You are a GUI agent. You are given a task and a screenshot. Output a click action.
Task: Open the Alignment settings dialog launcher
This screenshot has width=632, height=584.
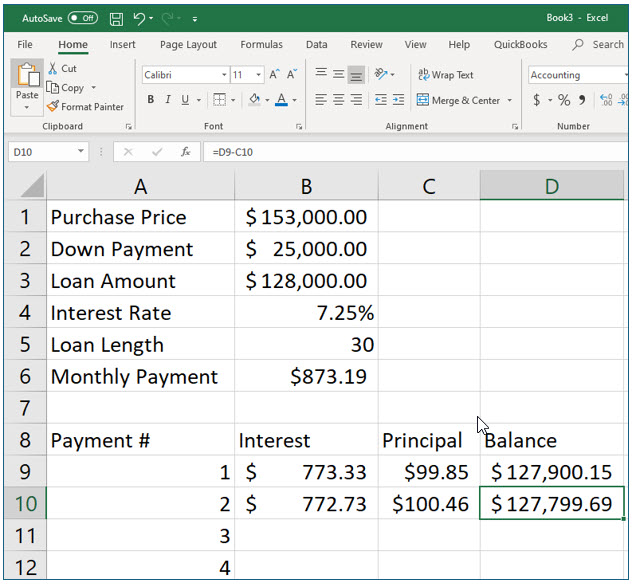pos(515,127)
